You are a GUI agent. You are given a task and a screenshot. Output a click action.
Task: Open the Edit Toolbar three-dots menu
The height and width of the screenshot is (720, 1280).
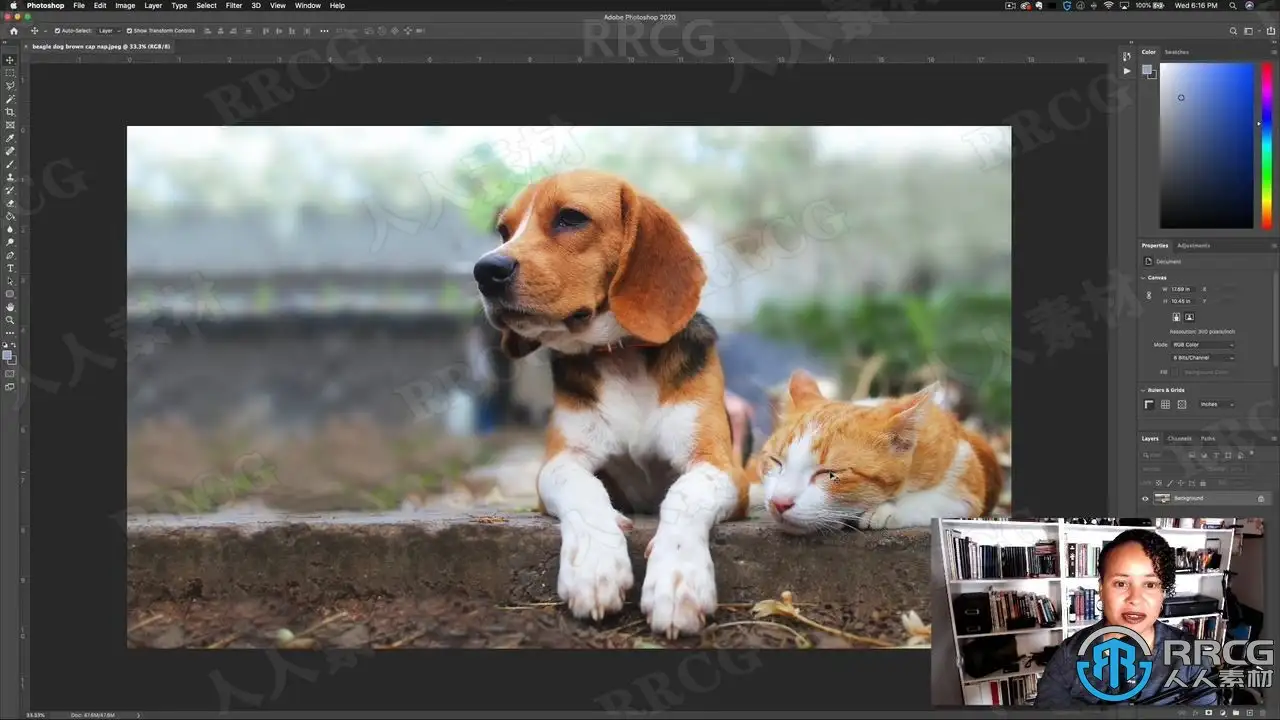click(x=10, y=332)
